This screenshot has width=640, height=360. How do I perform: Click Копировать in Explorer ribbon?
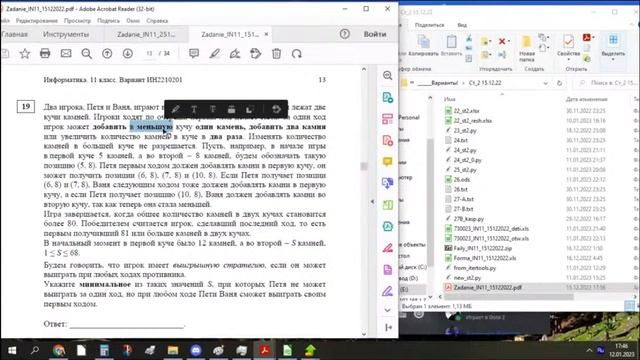coord(423,45)
